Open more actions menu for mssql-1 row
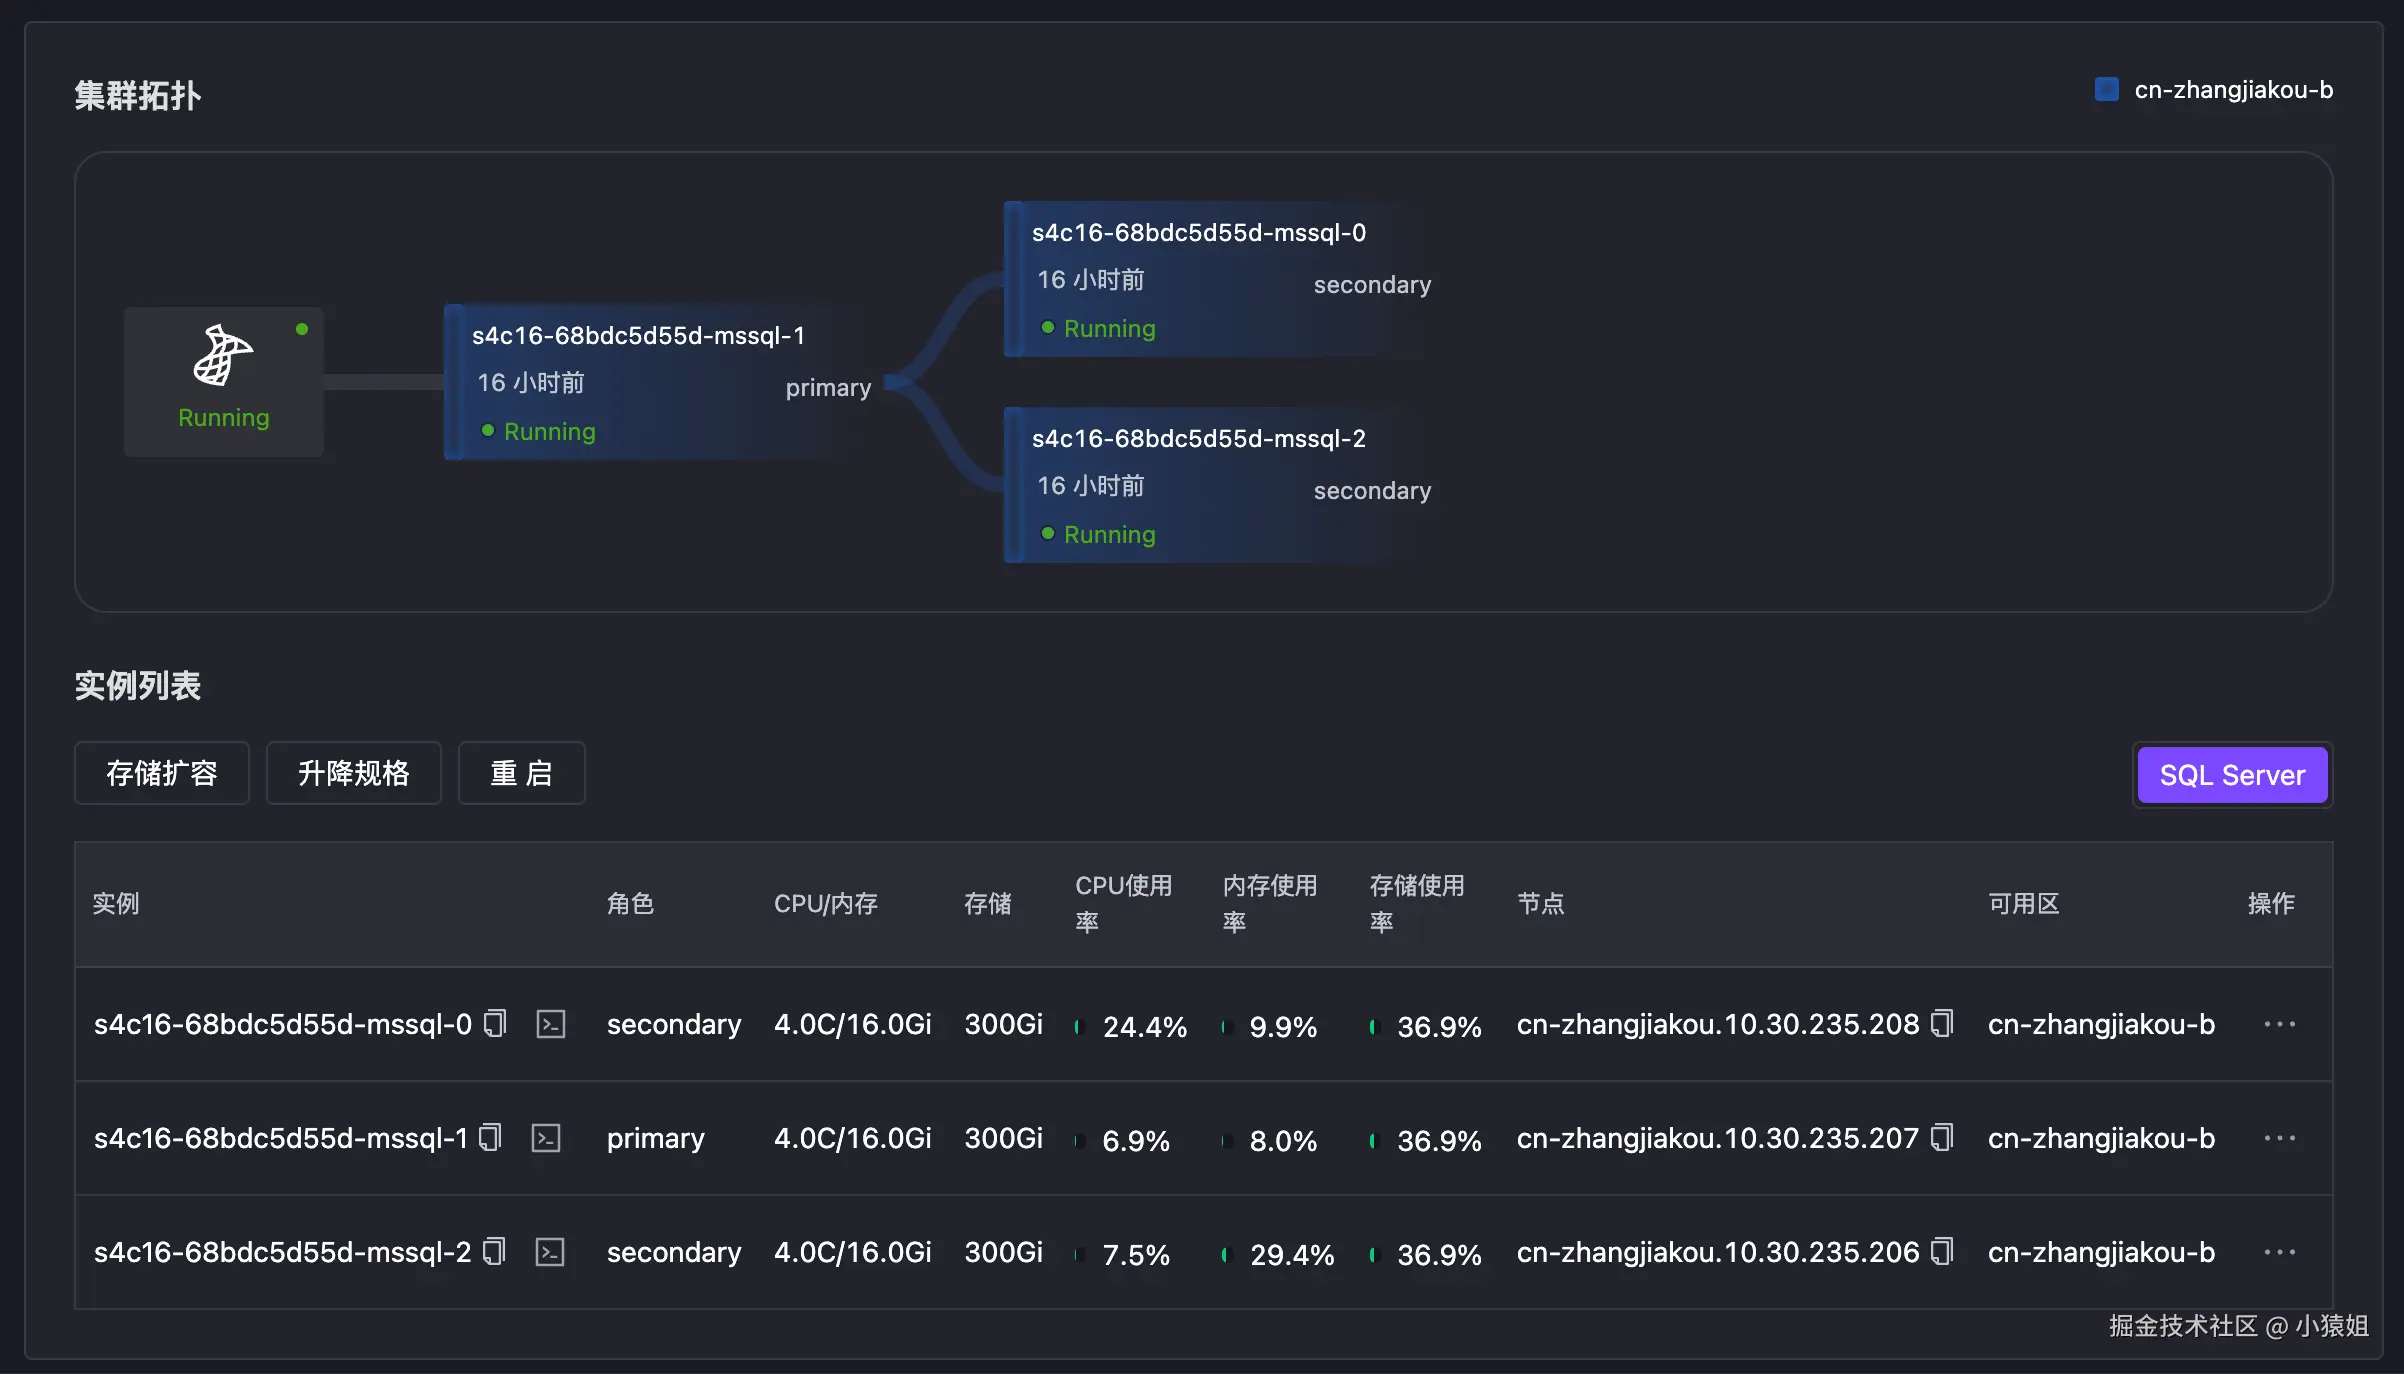 pos(2279,1138)
